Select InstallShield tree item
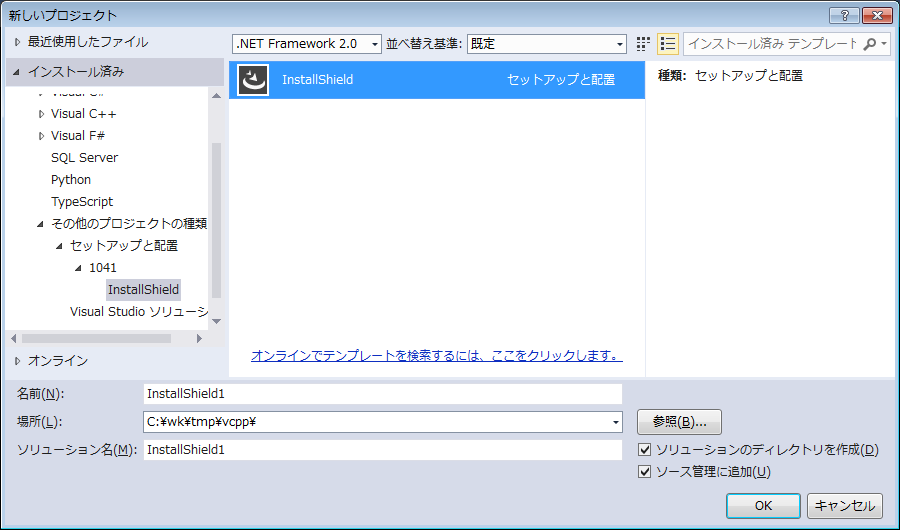The width and height of the screenshot is (900, 530). click(x=143, y=289)
